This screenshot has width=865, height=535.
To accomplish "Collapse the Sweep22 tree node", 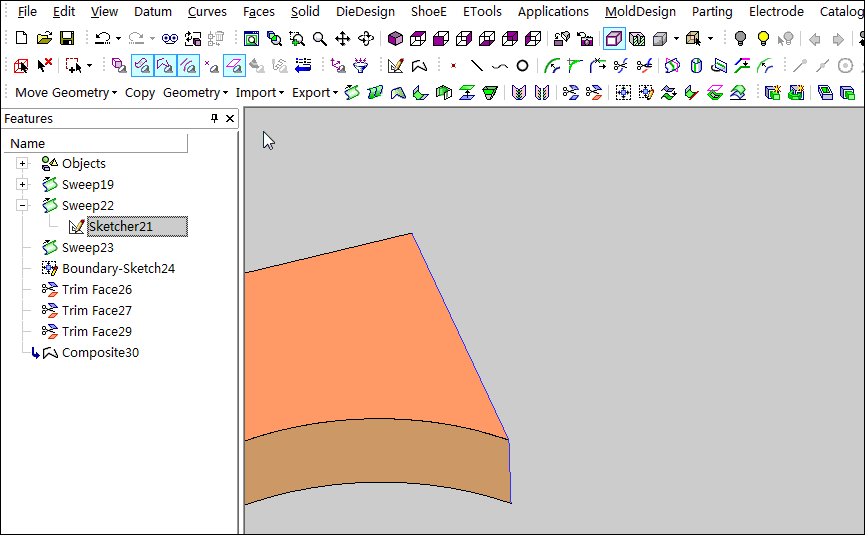I will click(22, 205).
